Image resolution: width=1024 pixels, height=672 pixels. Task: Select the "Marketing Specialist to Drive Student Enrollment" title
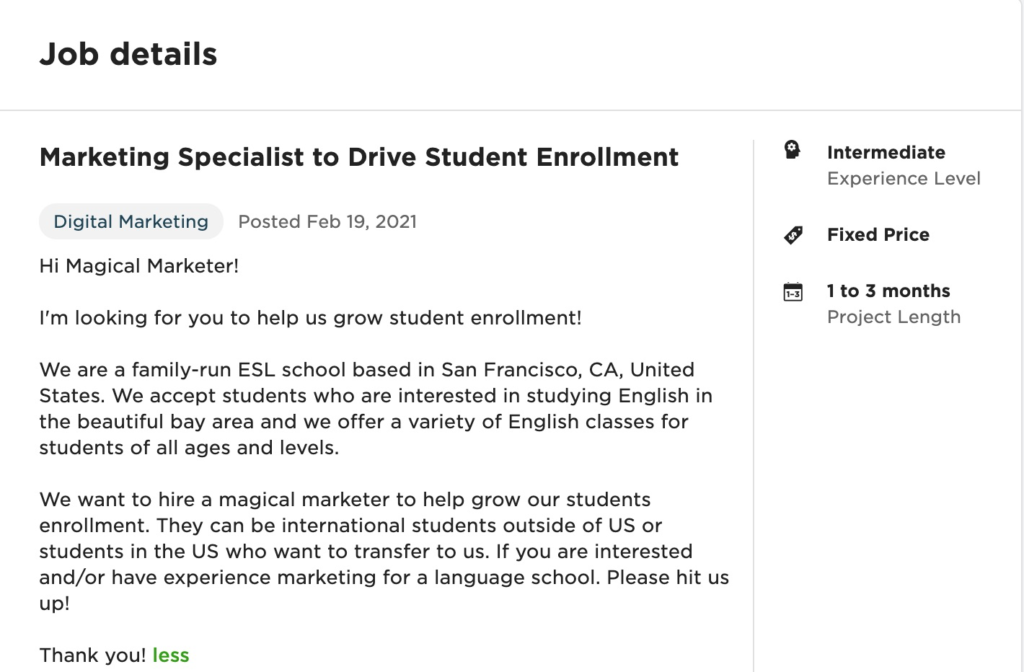(x=359, y=157)
